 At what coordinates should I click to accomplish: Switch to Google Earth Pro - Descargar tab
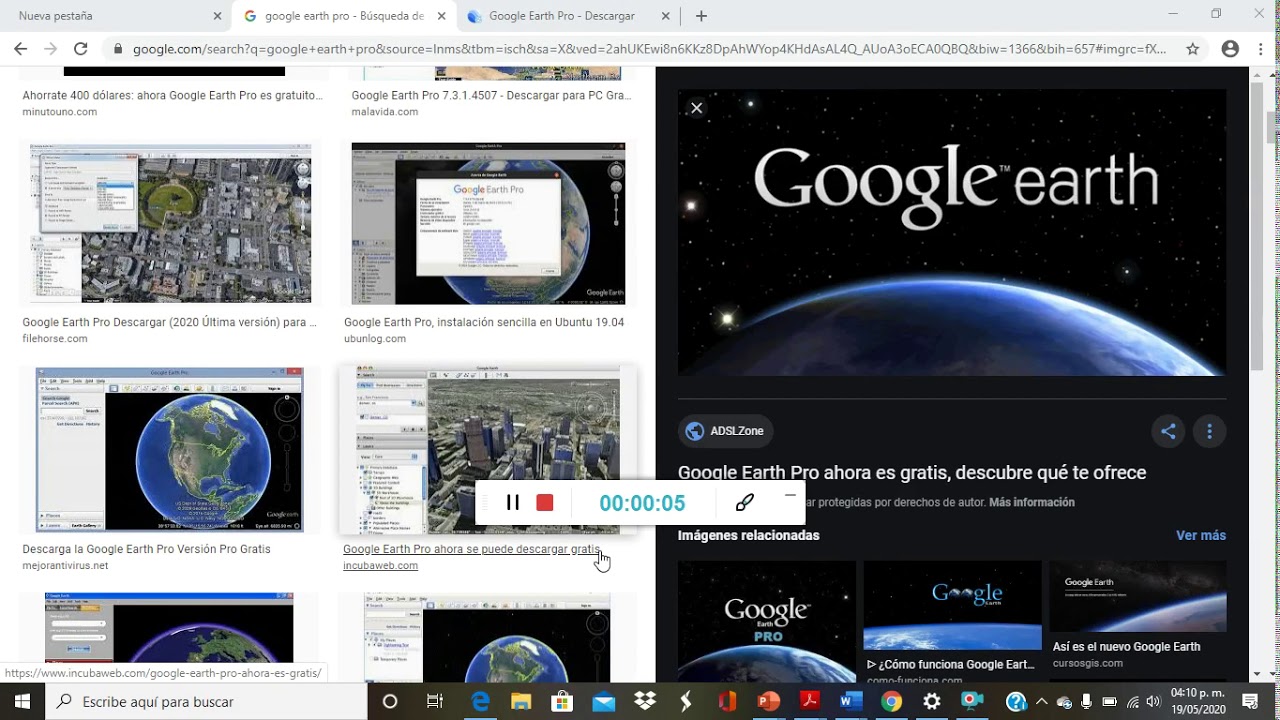pos(568,16)
